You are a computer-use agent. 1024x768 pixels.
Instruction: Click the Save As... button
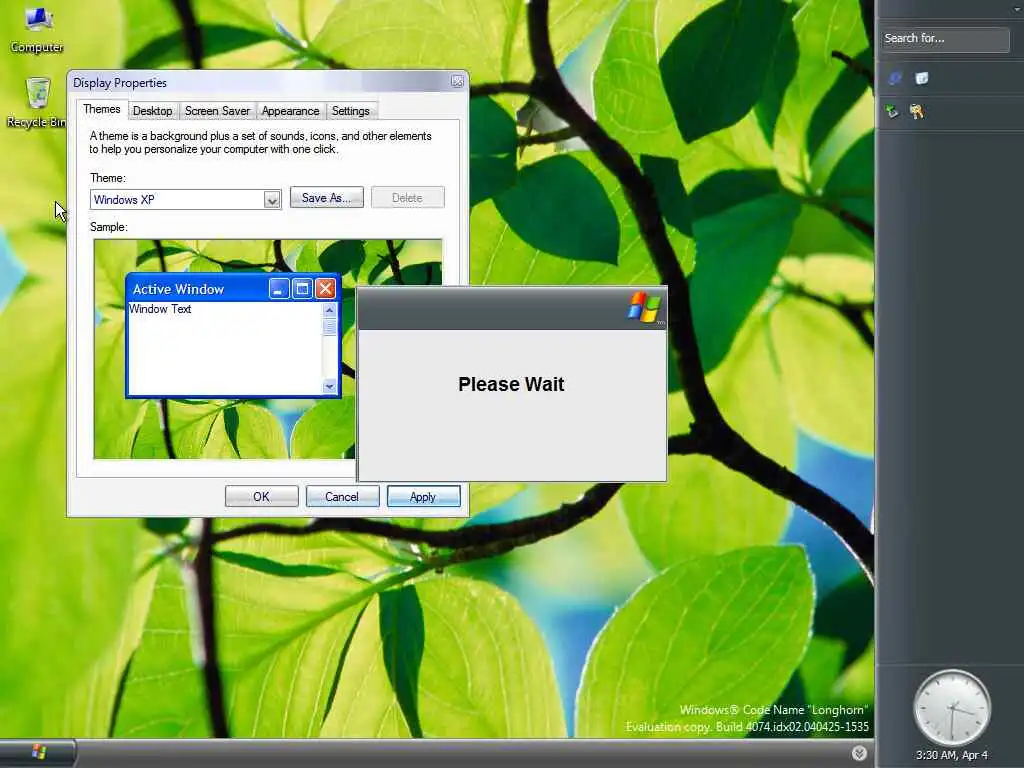327,198
